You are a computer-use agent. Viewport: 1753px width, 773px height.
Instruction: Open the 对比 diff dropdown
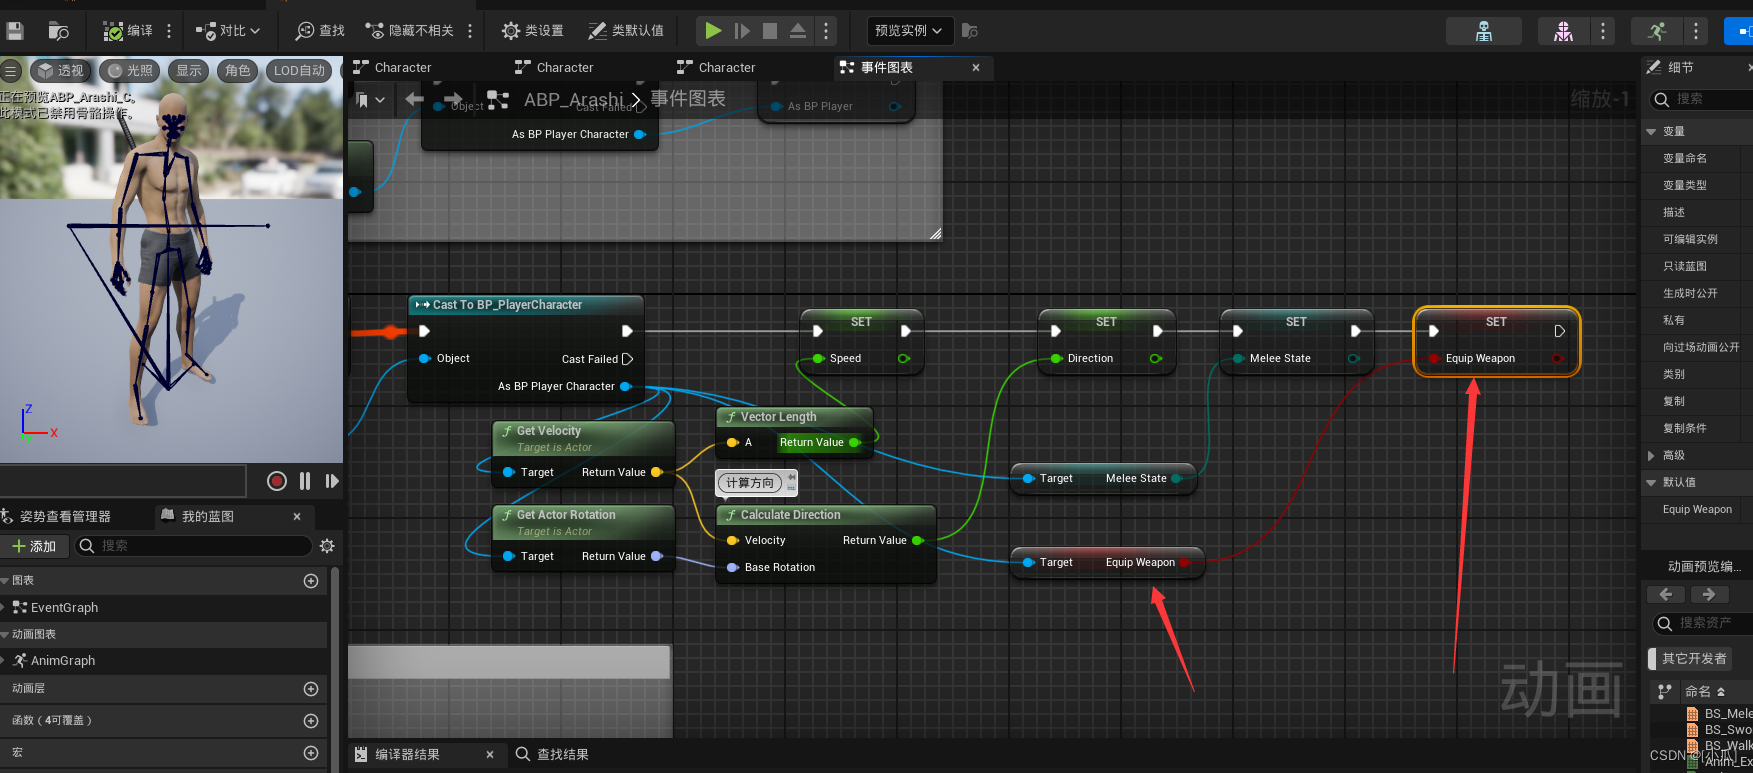point(228,31)
